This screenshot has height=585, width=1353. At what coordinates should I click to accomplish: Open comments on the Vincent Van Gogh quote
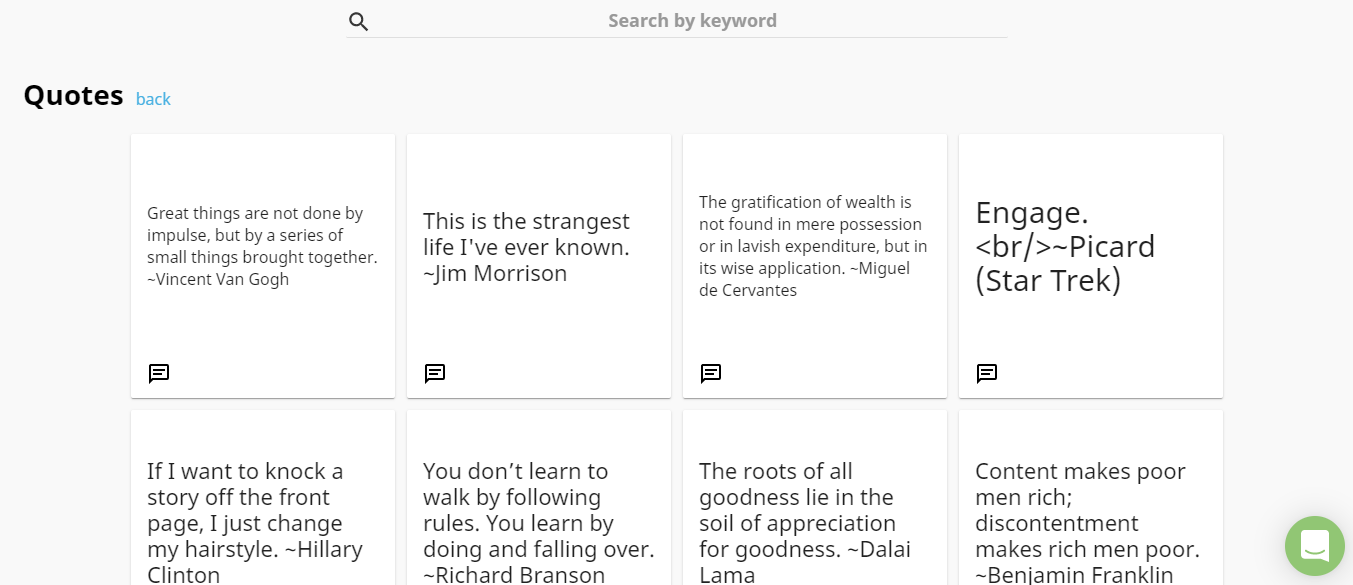158,373
